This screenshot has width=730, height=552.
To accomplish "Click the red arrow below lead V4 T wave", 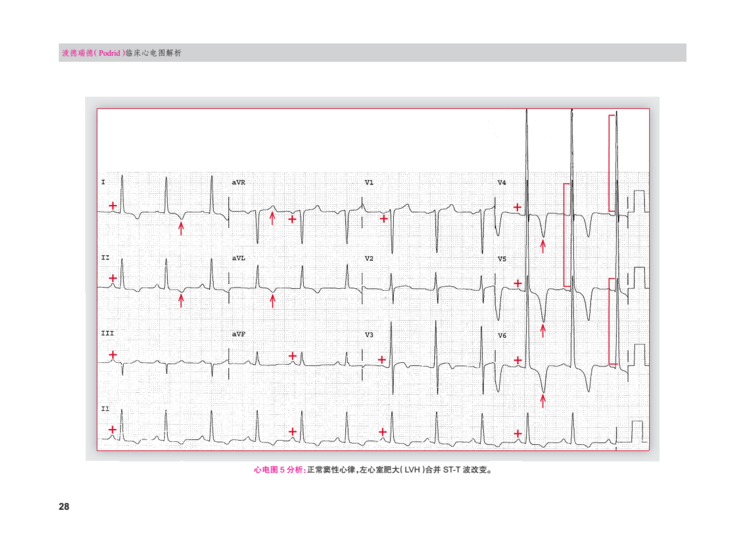I will pyautogui.click(x=543, y=246).
